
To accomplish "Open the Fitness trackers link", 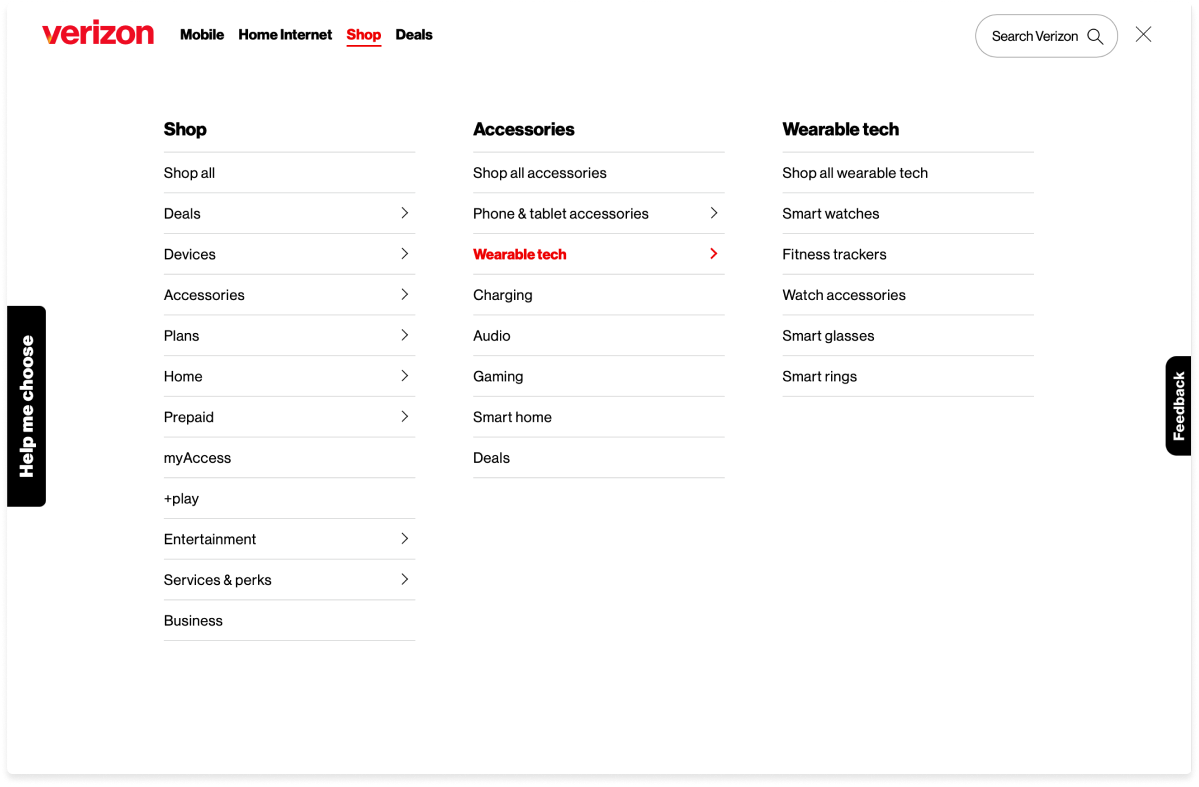I will tap(834, 254).
